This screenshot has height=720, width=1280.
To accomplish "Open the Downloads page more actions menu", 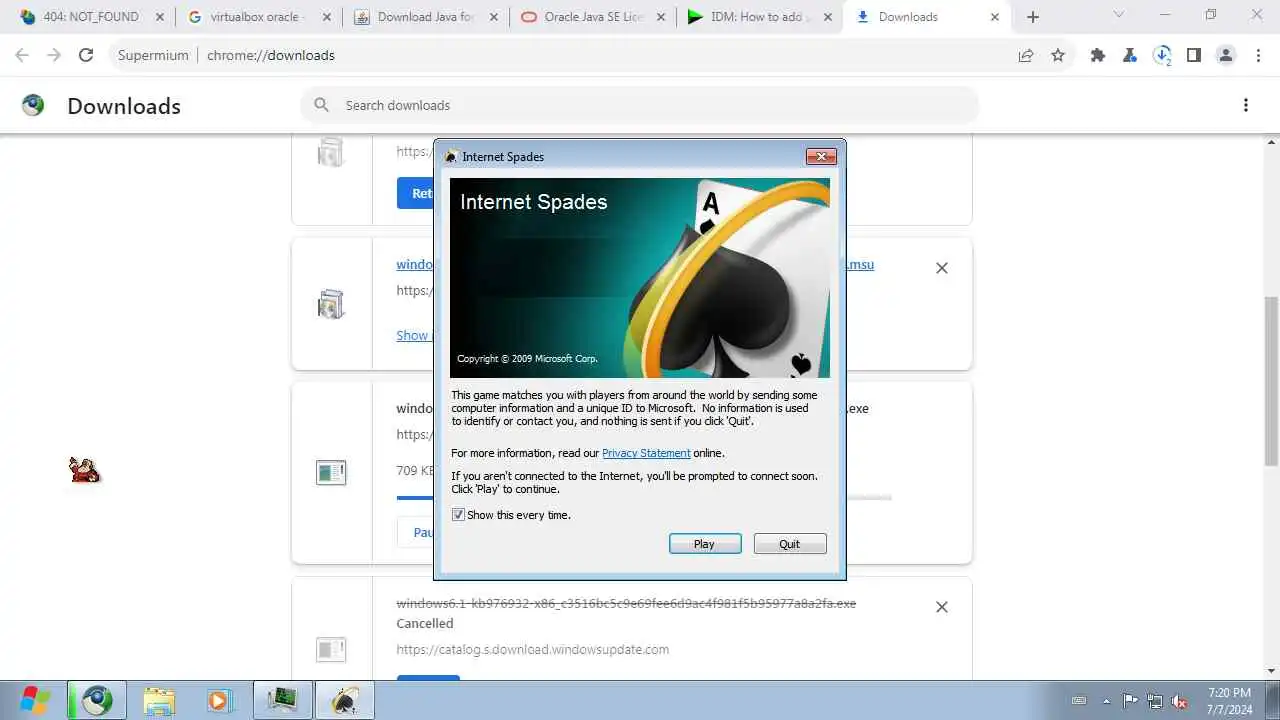I will pos(1246,105).
